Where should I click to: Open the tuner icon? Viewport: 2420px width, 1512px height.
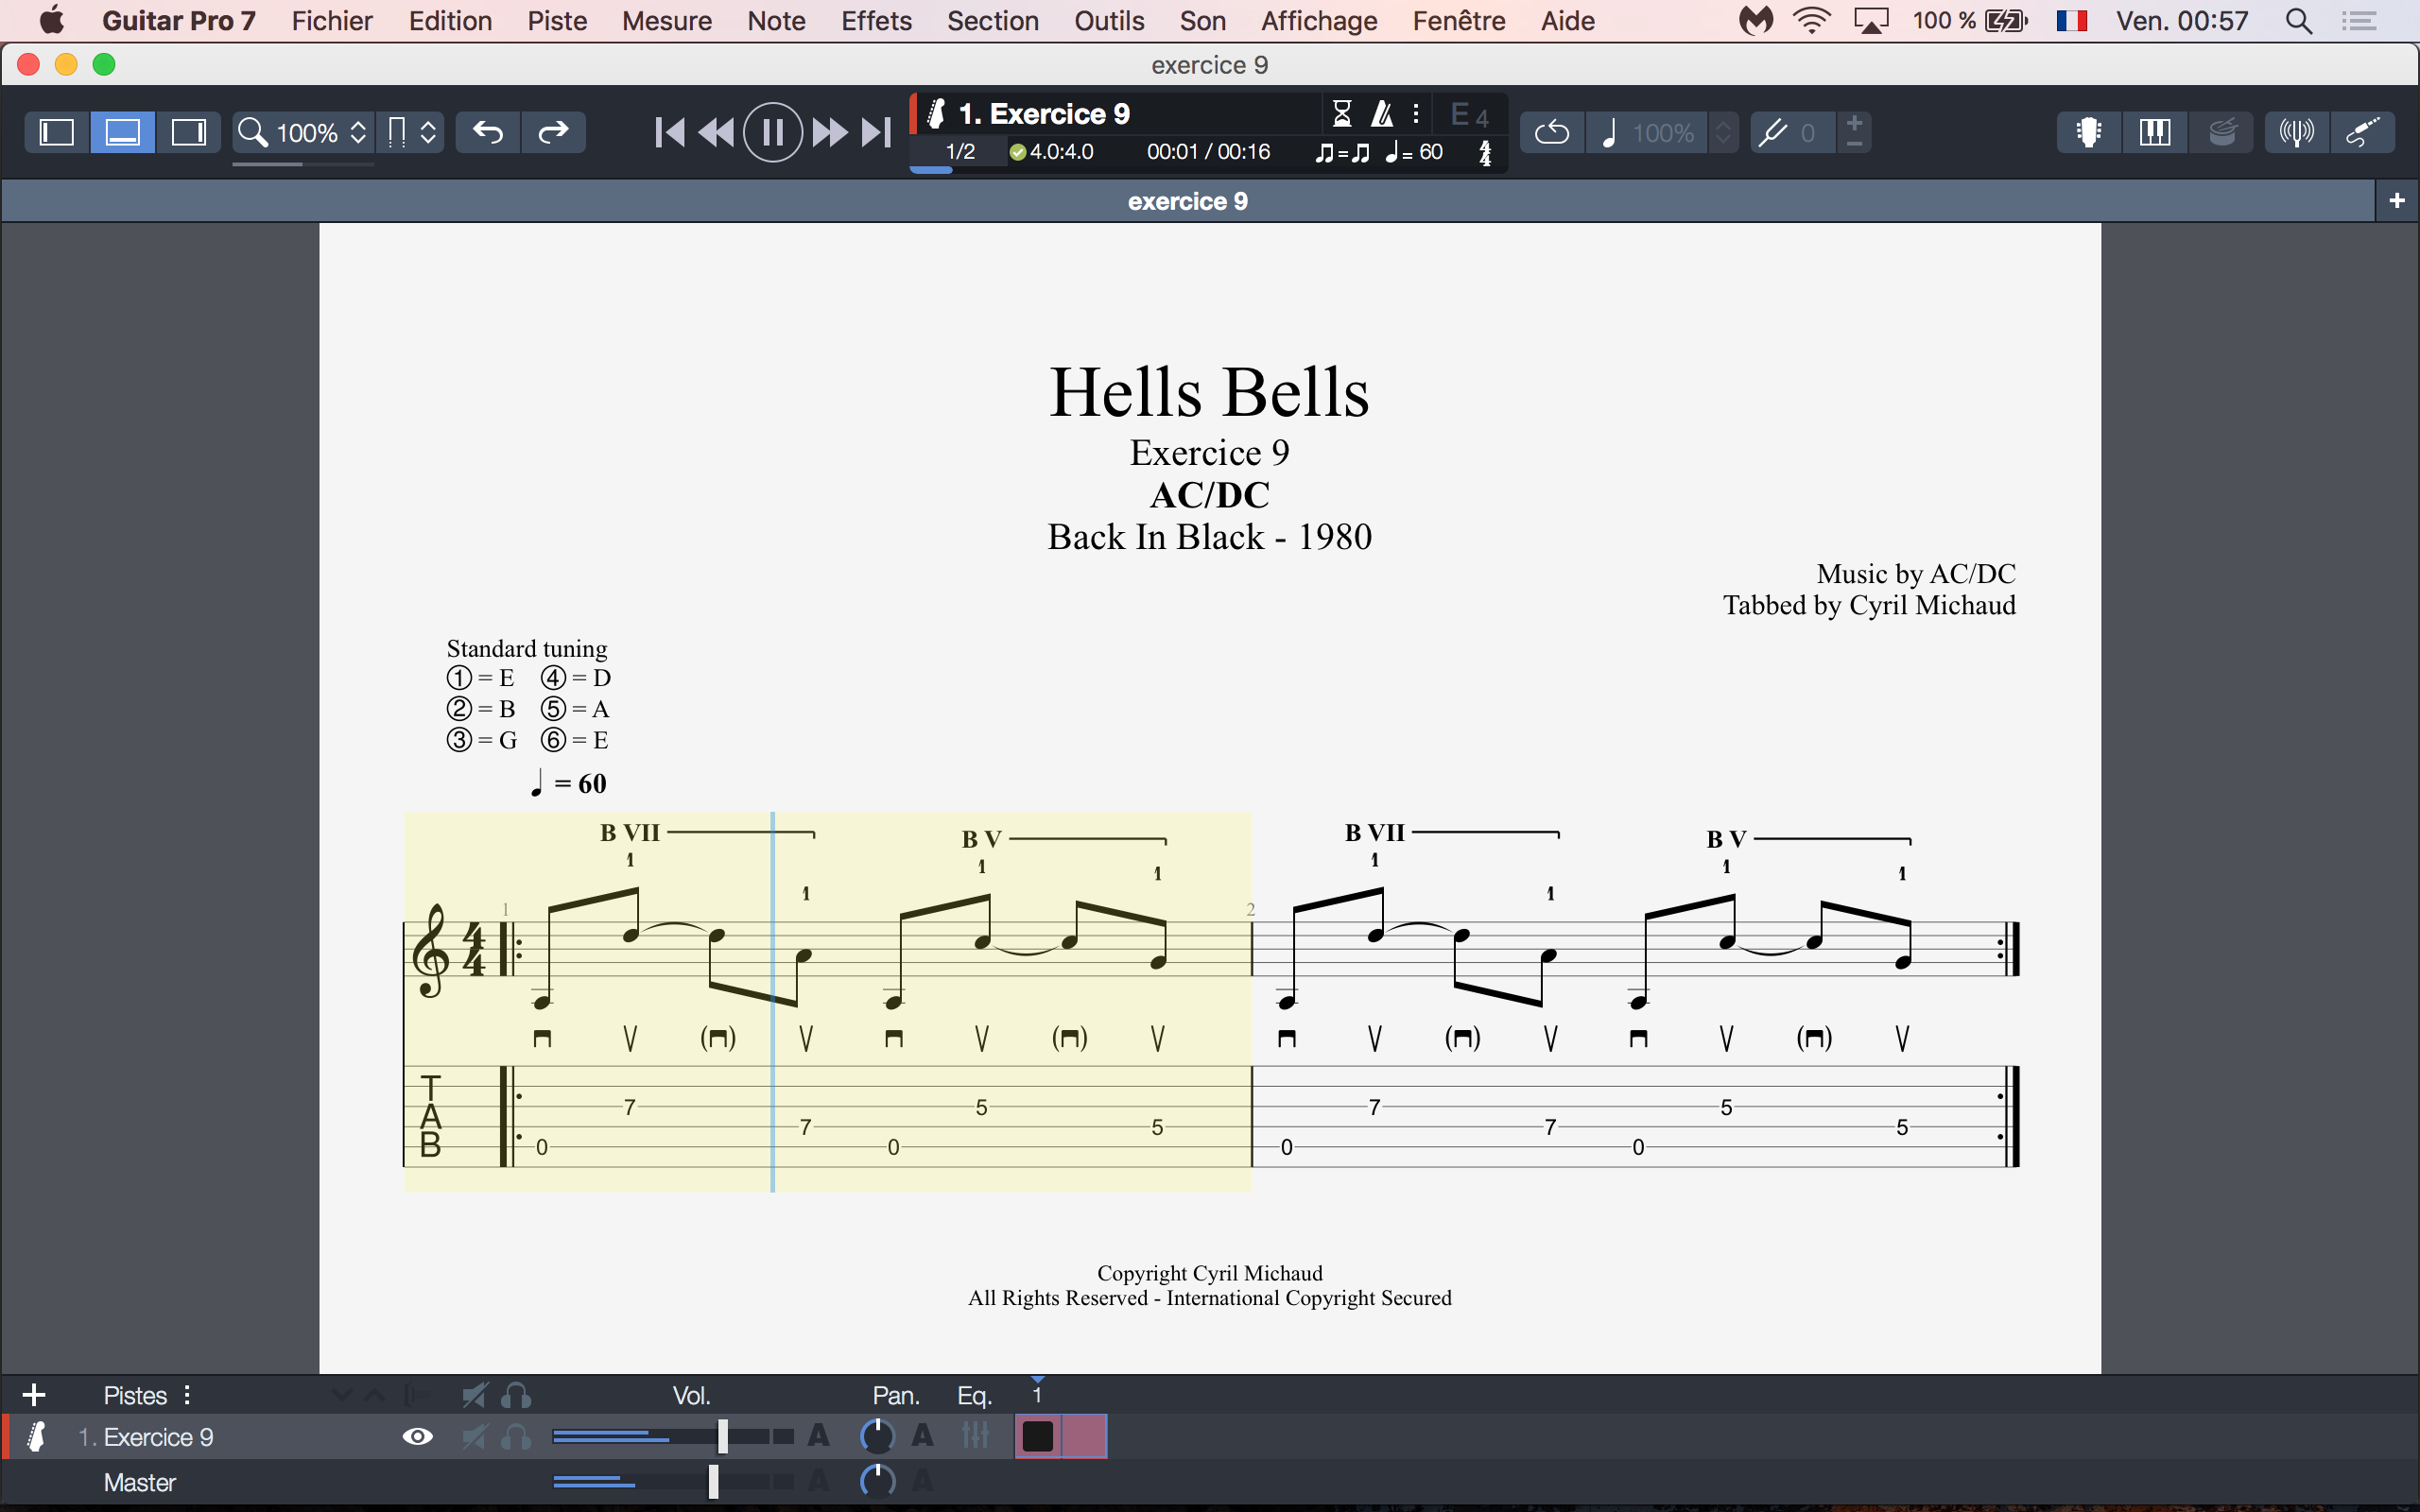click(x=2296, y=132)
